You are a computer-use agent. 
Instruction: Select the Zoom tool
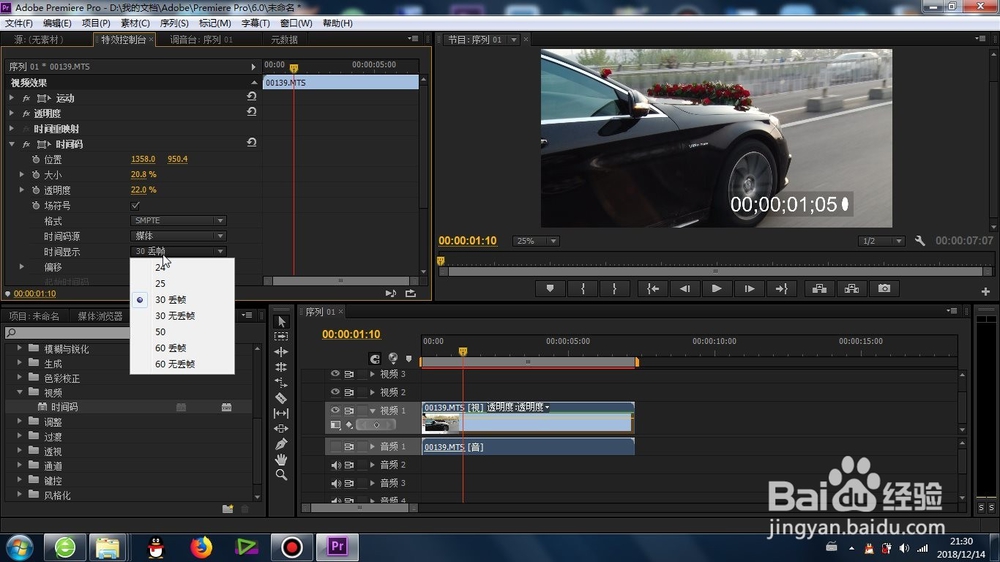(281, 475)
